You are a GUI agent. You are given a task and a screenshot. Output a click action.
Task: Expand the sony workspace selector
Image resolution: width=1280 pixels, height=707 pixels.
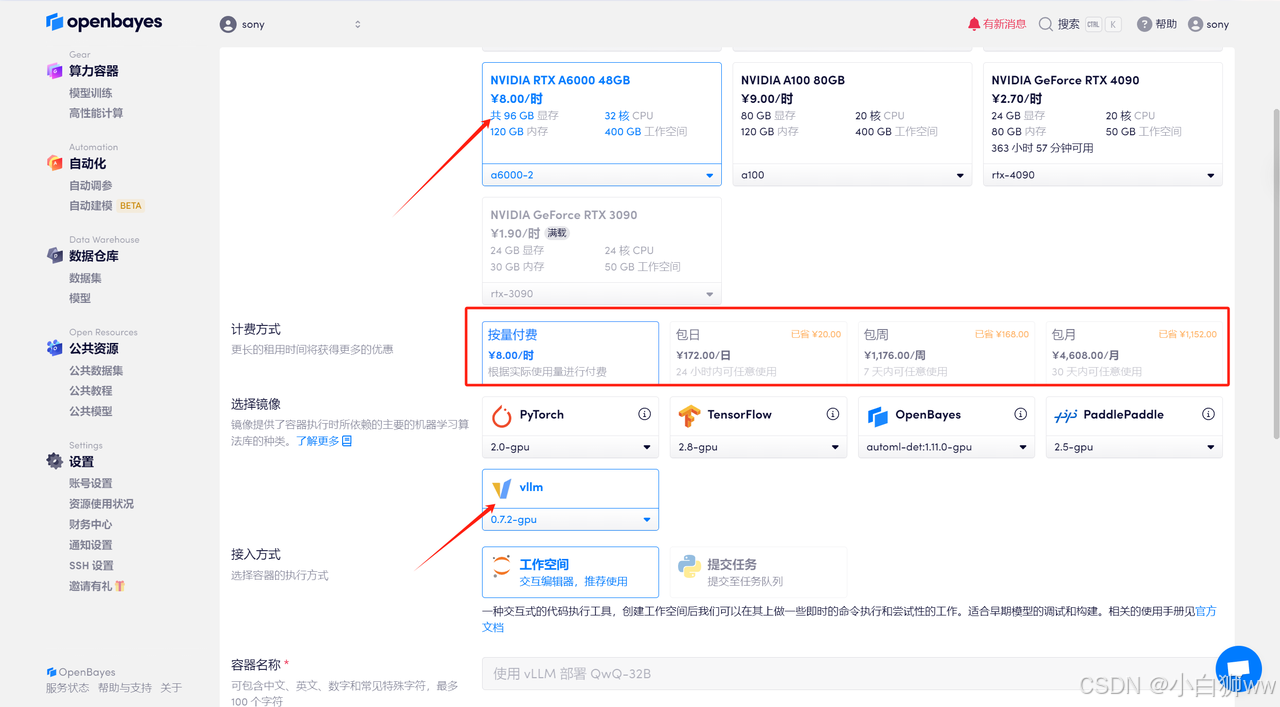point(290,24)
